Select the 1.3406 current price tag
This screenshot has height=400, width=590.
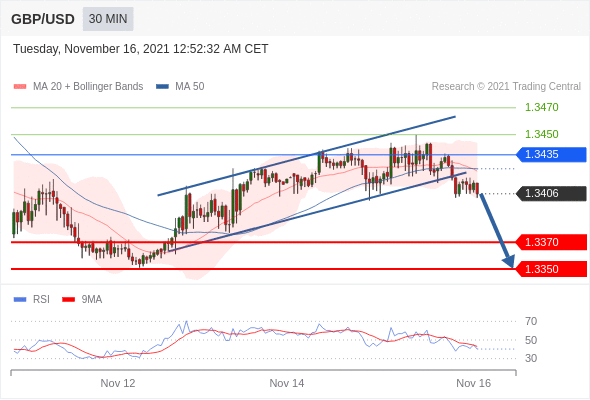click(551, 194)
